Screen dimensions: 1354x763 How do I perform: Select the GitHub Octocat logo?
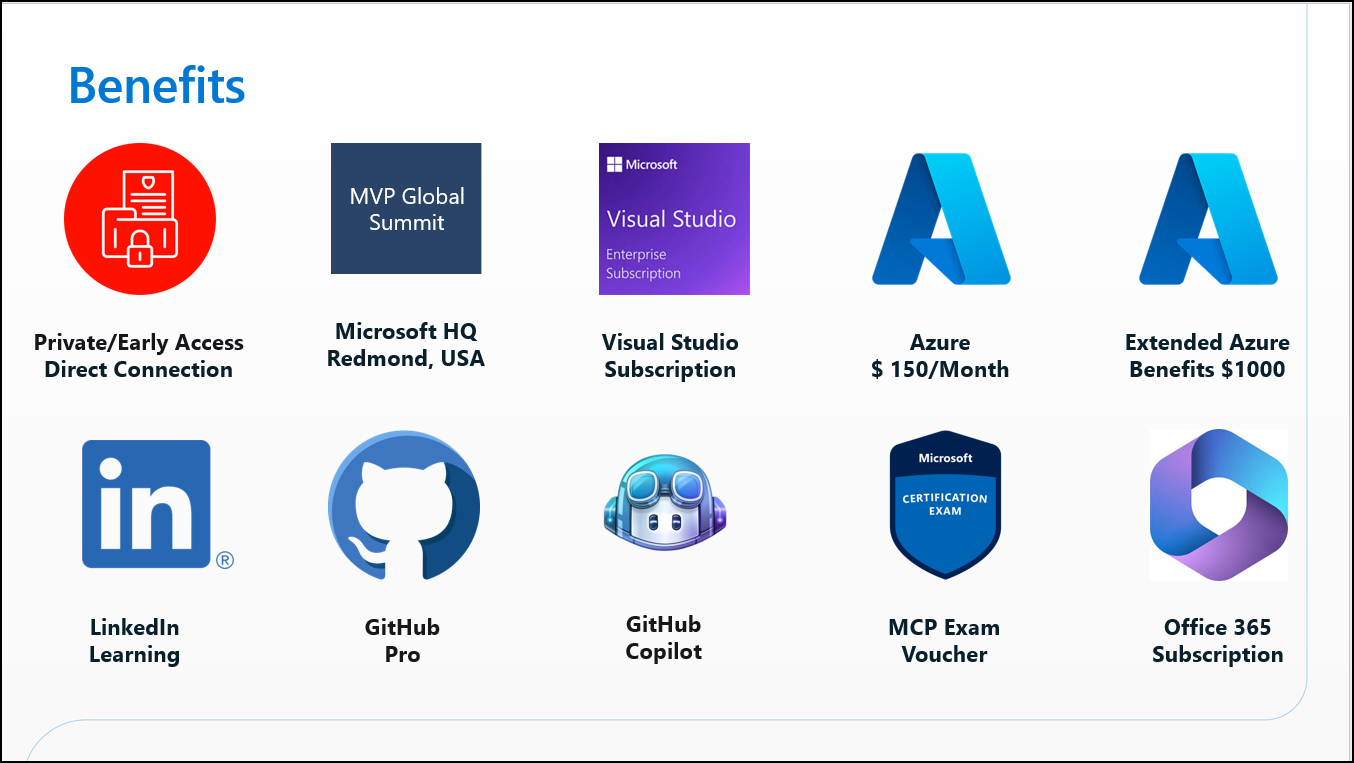pyautogui.click(x=404, y=505)
